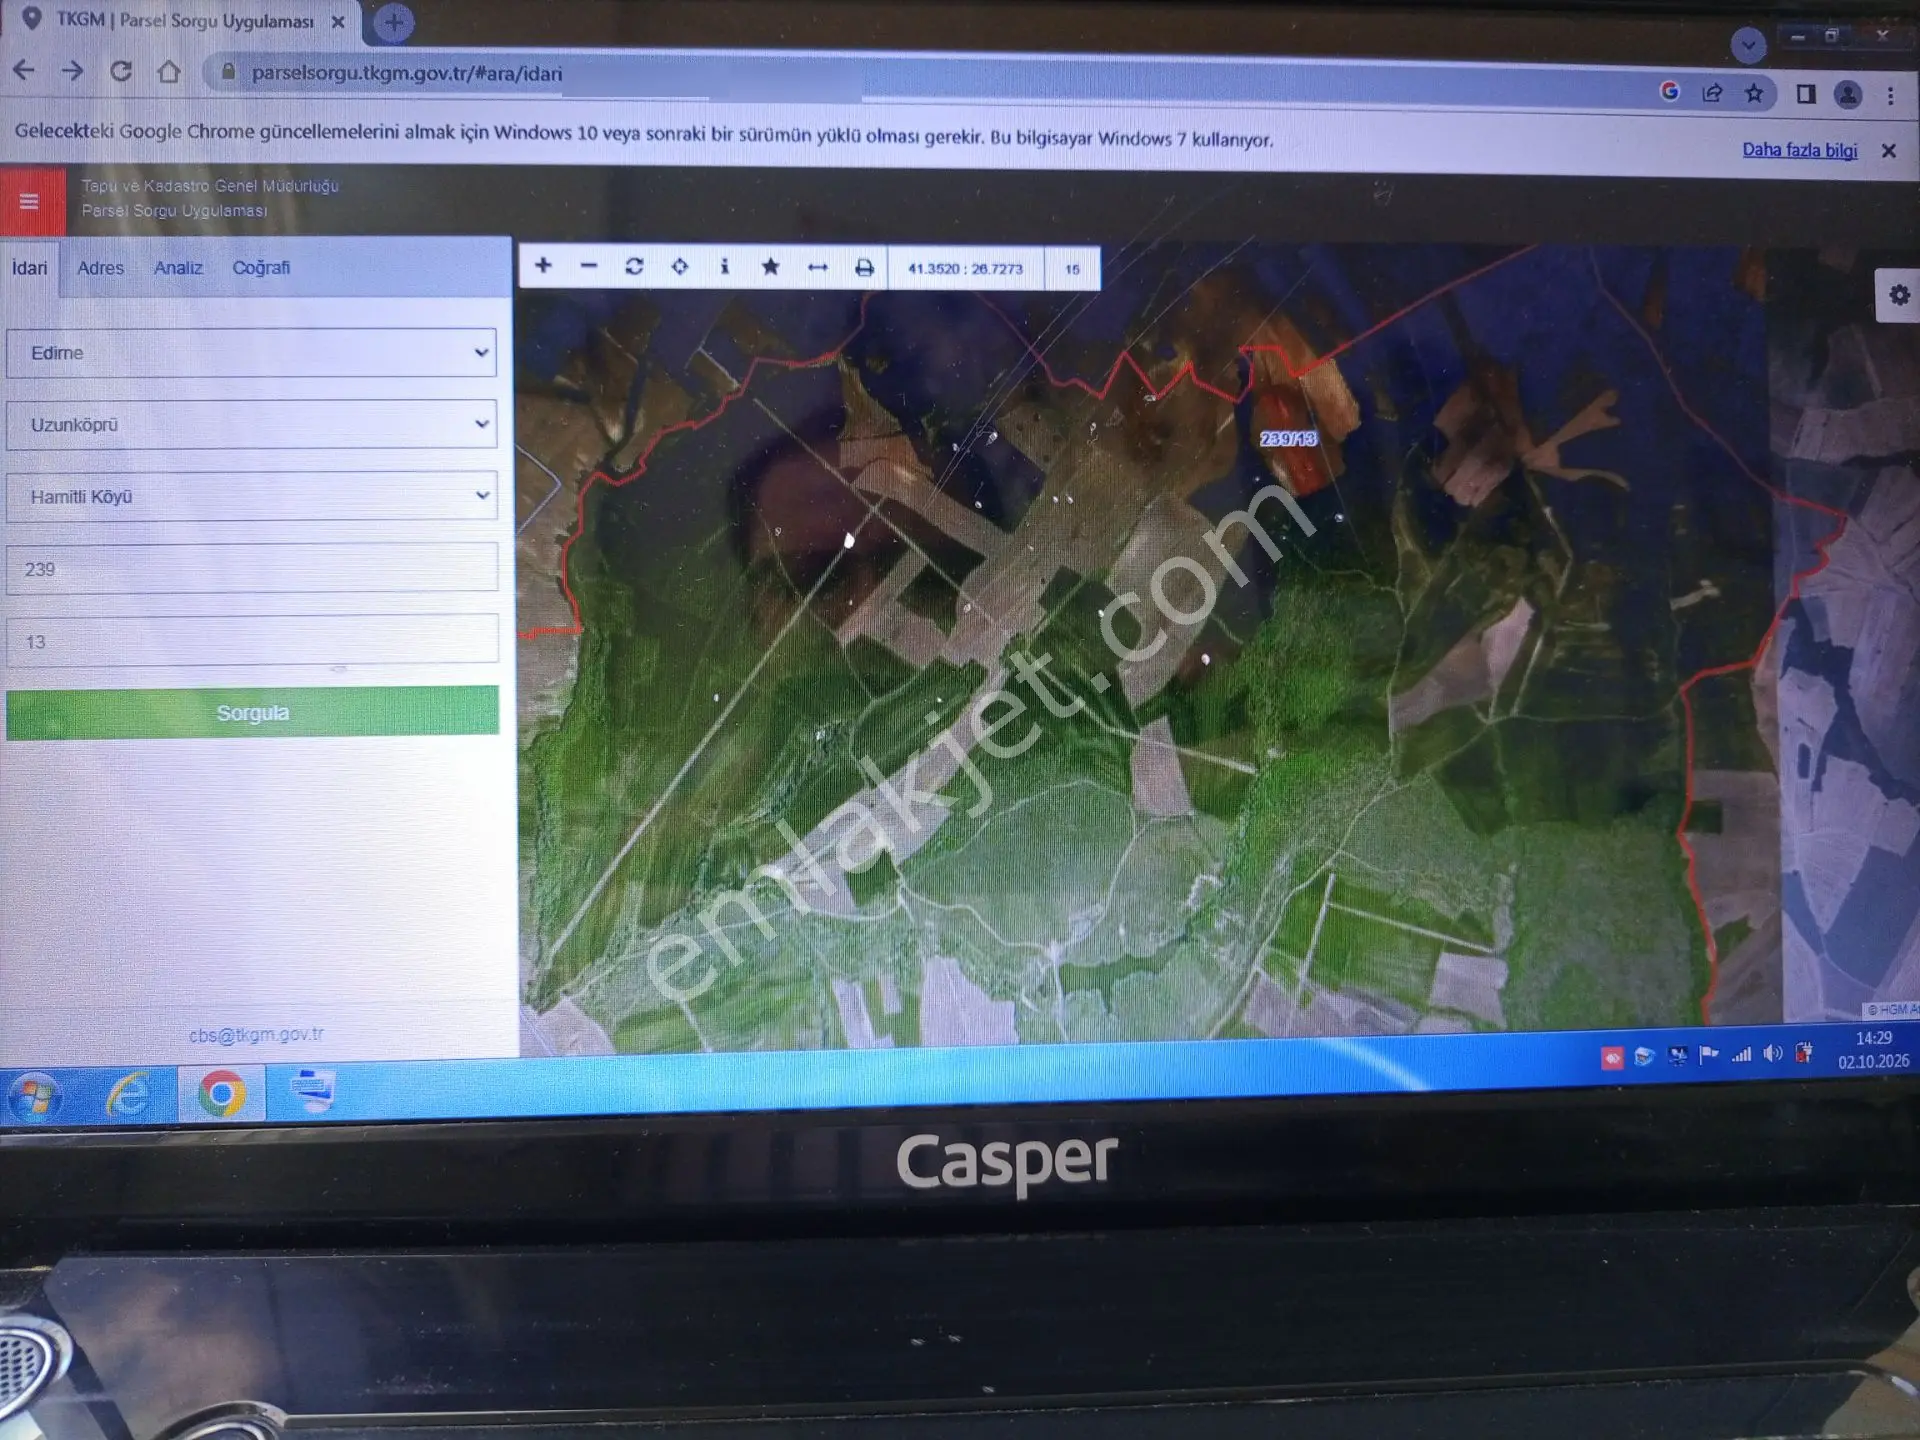
Task: Open the favorites star in map toolbar
Action: click(770, 267)
